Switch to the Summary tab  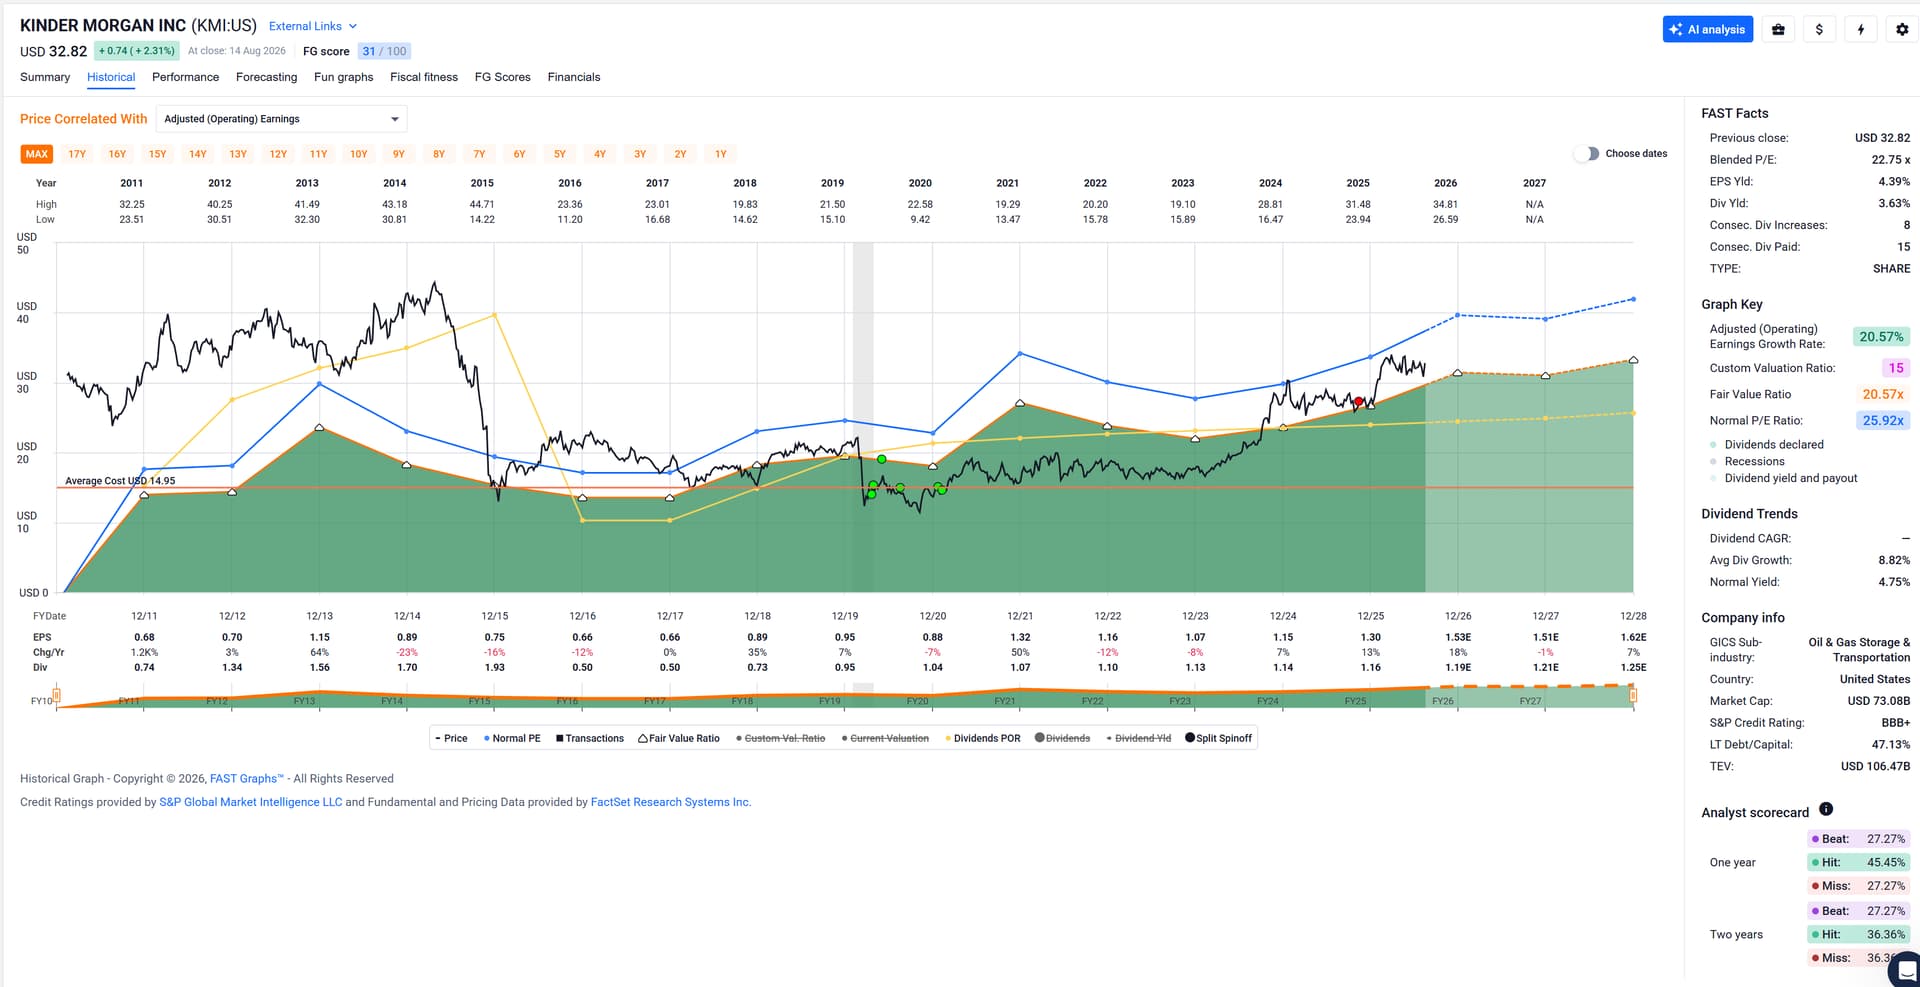[x=45, y=77]
